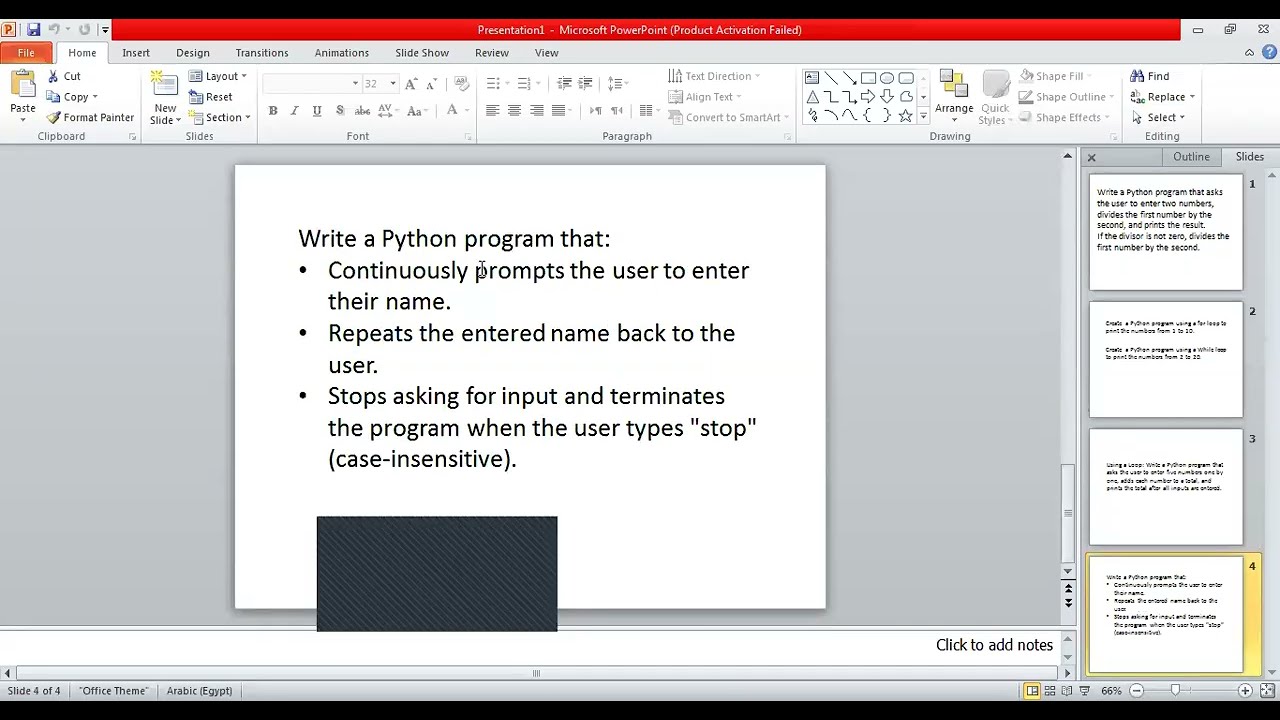Select the five-point Star shape

coord(905,116)
